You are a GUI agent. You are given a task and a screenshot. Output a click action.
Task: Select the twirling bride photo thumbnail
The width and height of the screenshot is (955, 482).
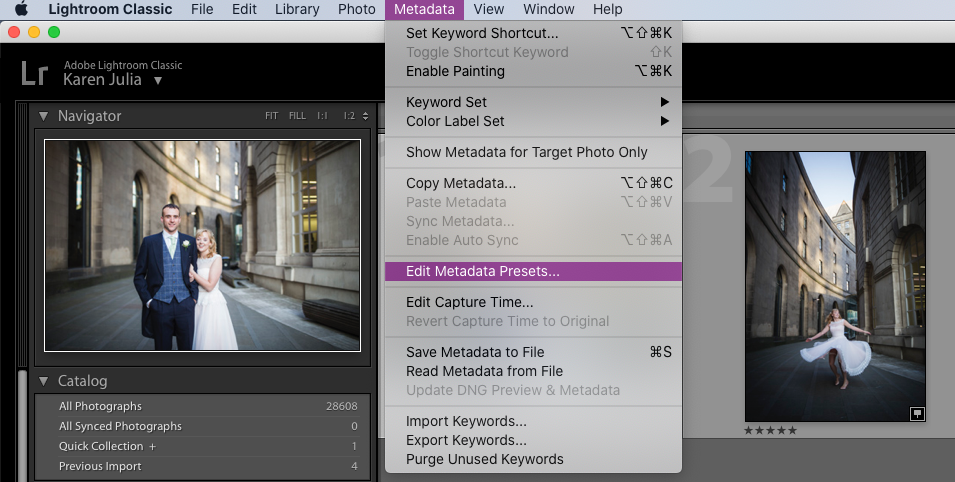835,286
